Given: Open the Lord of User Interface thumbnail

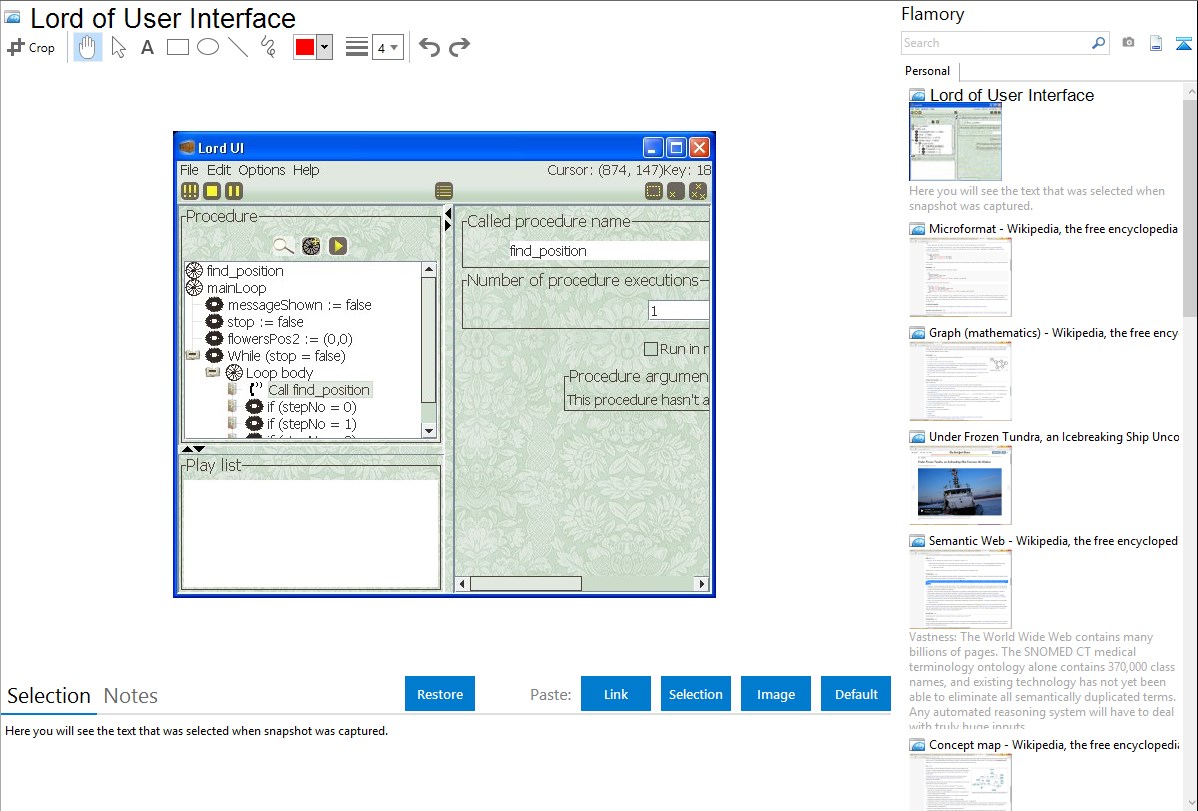Looking at the screenshot, I should tap(955, 142).
